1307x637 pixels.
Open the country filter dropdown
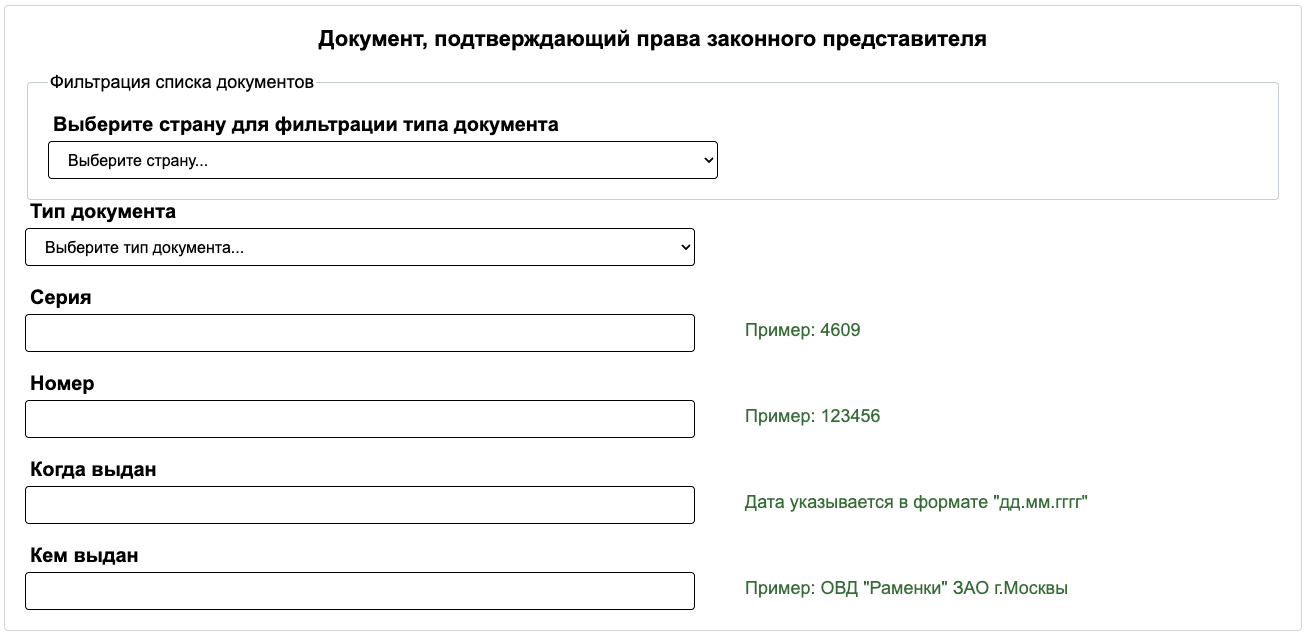[x=382, y=160]
